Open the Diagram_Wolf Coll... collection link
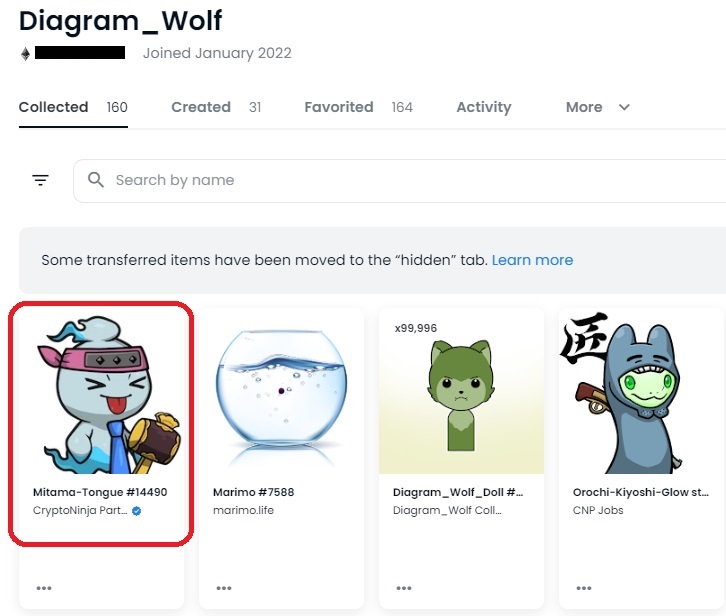The width and height of the screenshot is (726, 616). 447,510
